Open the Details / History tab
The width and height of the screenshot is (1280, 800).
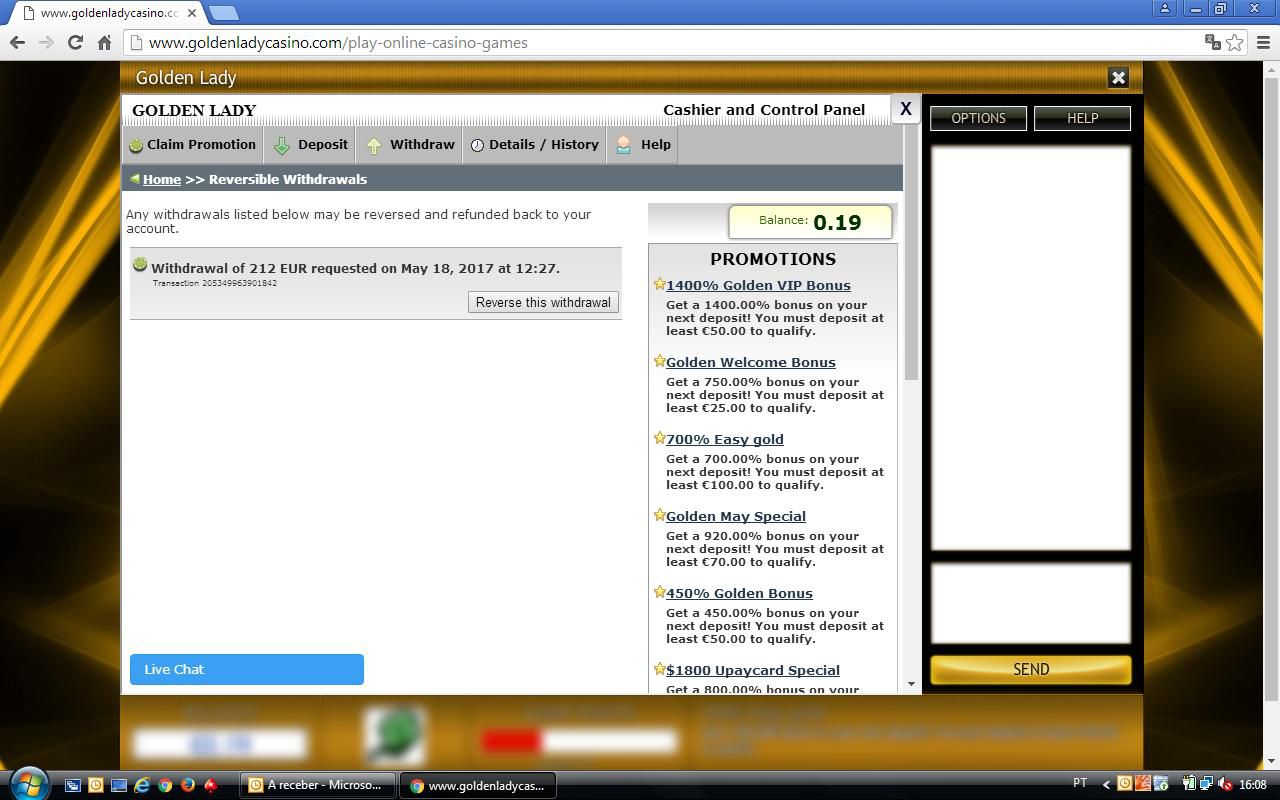pos(535,145)
